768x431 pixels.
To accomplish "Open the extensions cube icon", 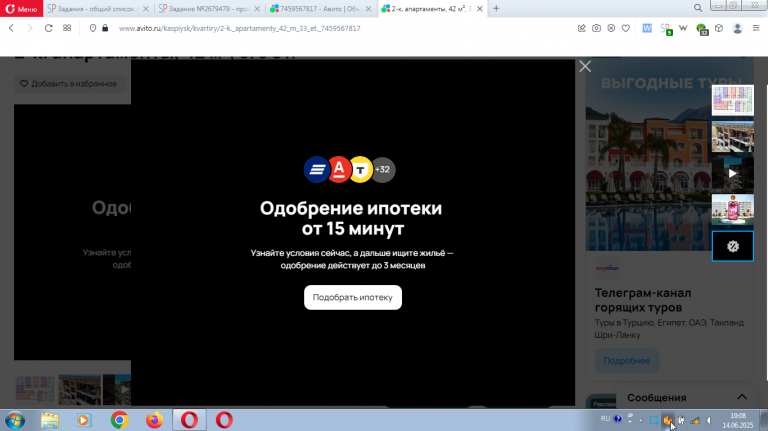I will [719, 28].
